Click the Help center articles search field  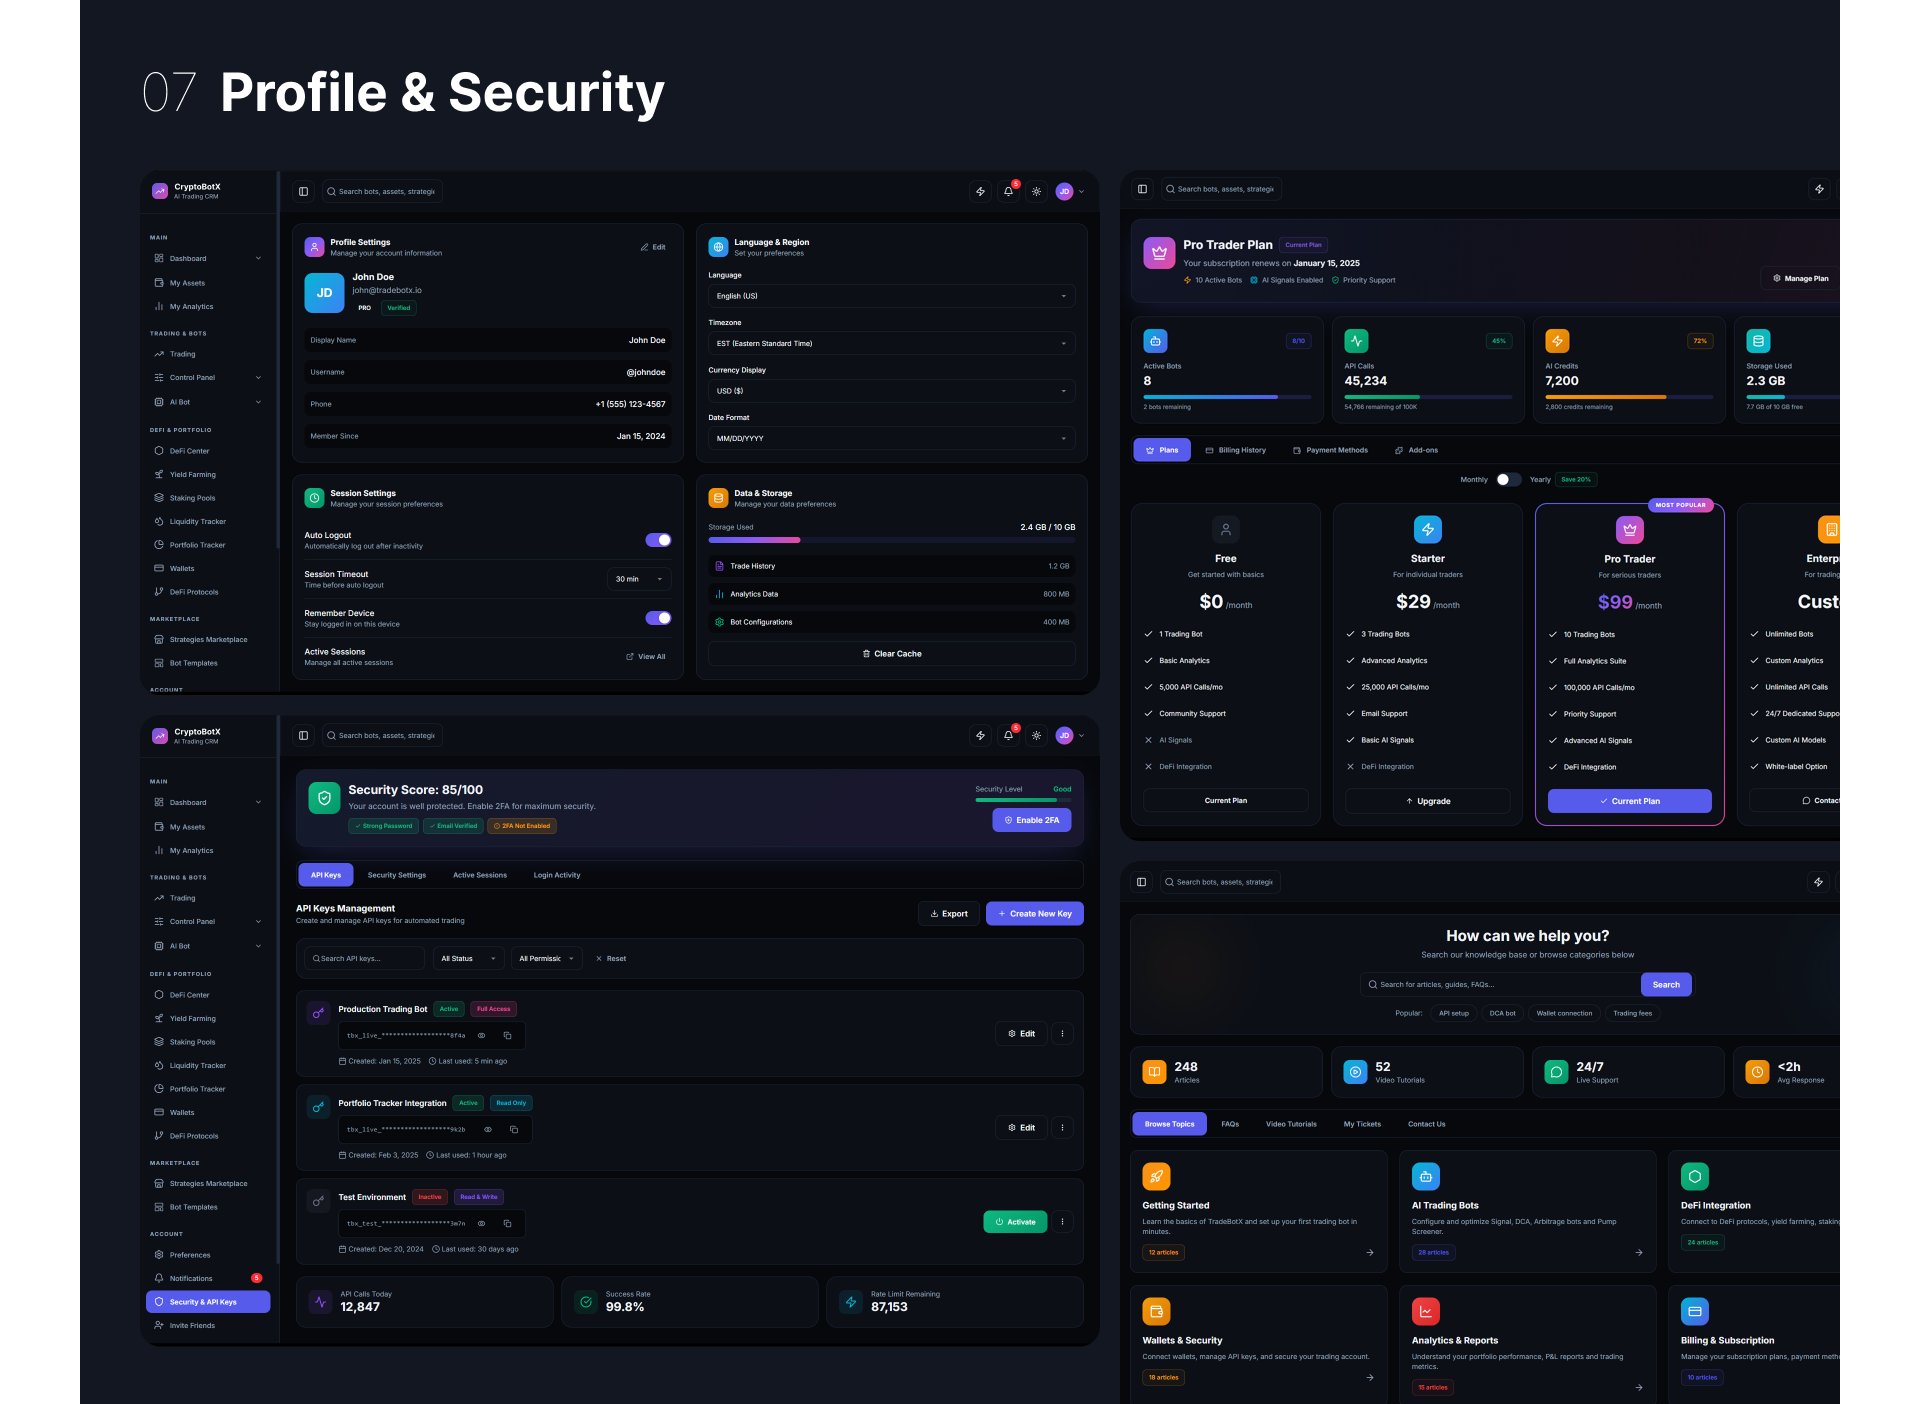pos(1500,985)
